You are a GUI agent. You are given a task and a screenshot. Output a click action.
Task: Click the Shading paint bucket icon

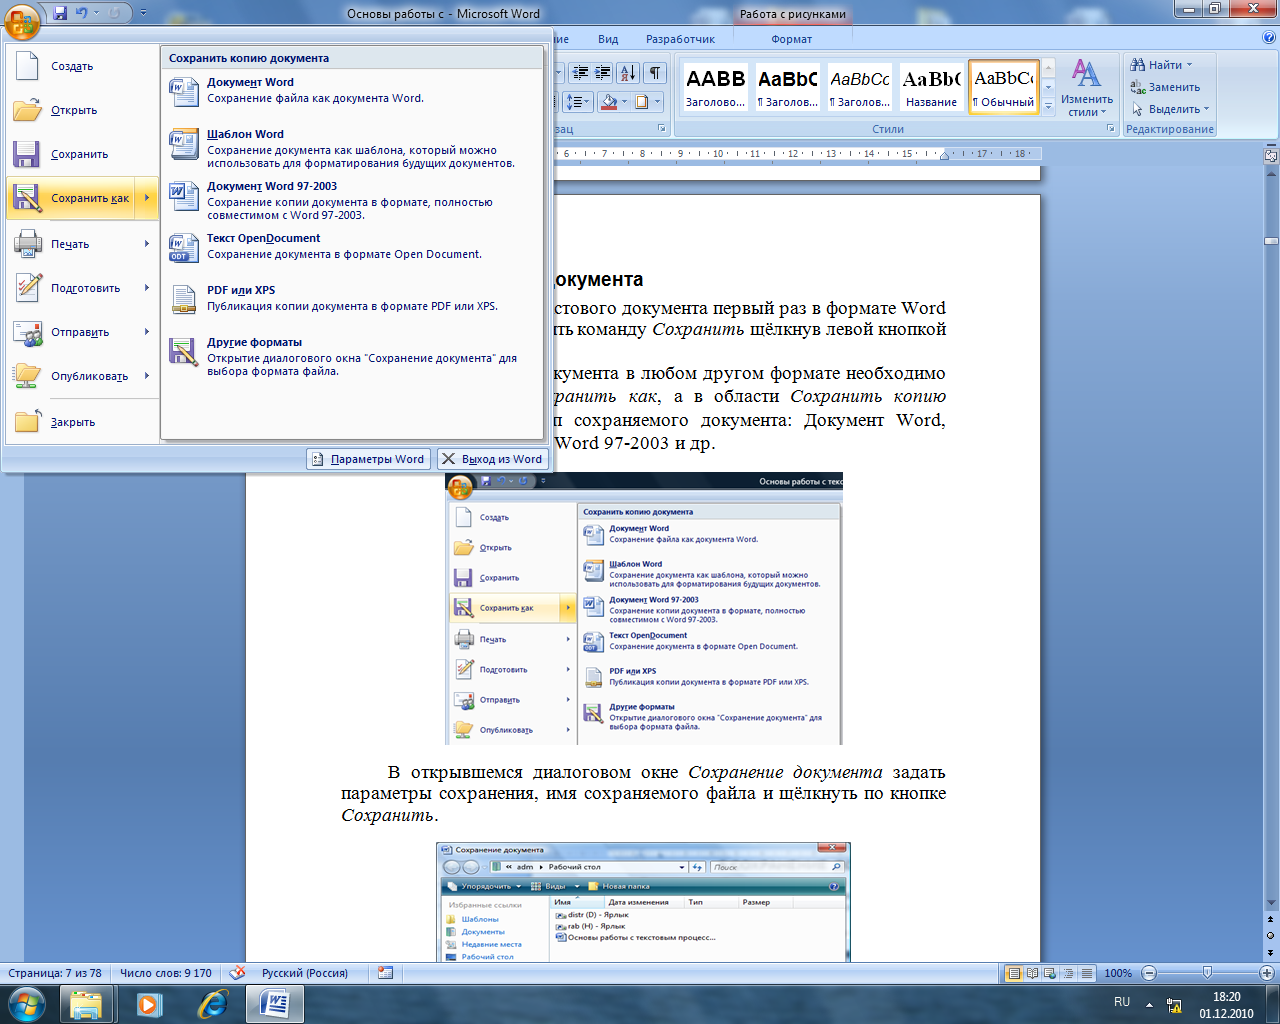[x=608, y=102]
